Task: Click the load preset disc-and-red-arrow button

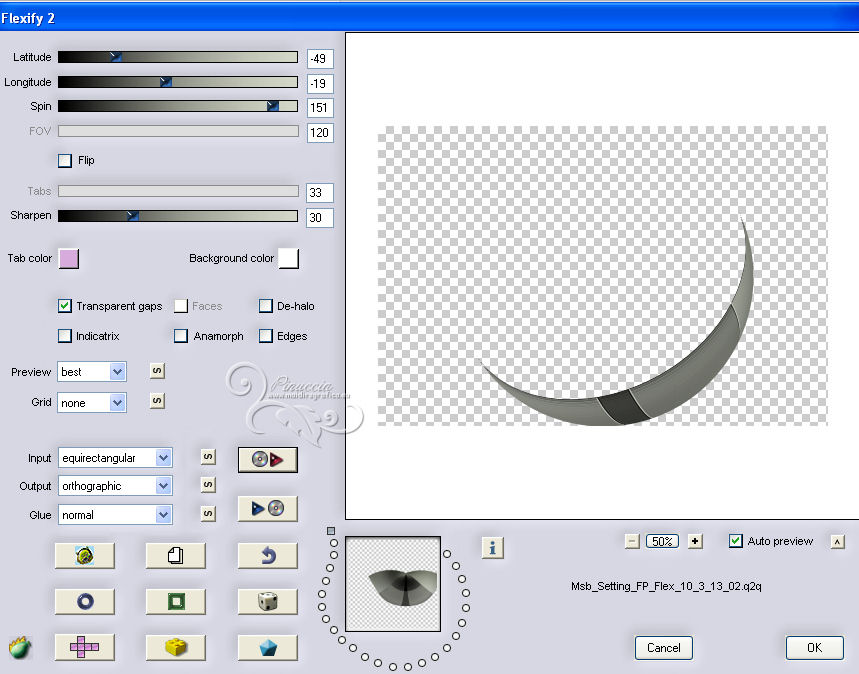Action: click(x=267, y=459)
